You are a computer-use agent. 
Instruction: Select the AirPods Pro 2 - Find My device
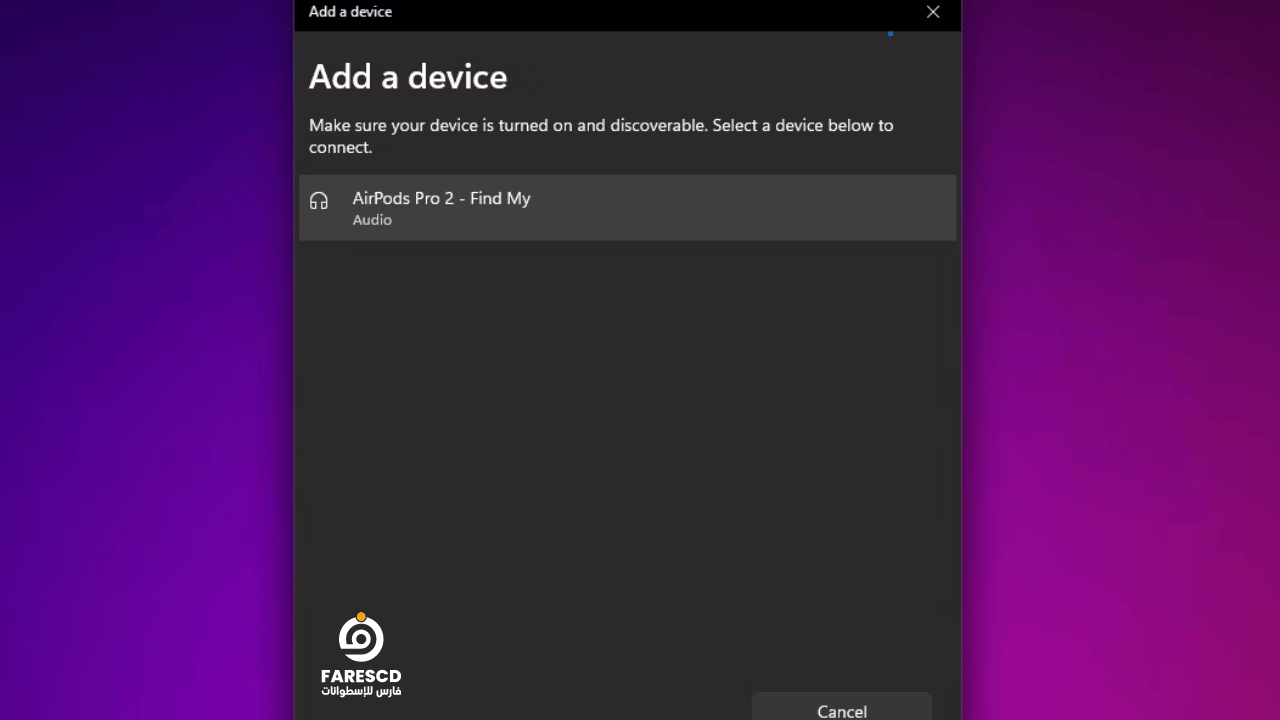(x=627, y=208)
